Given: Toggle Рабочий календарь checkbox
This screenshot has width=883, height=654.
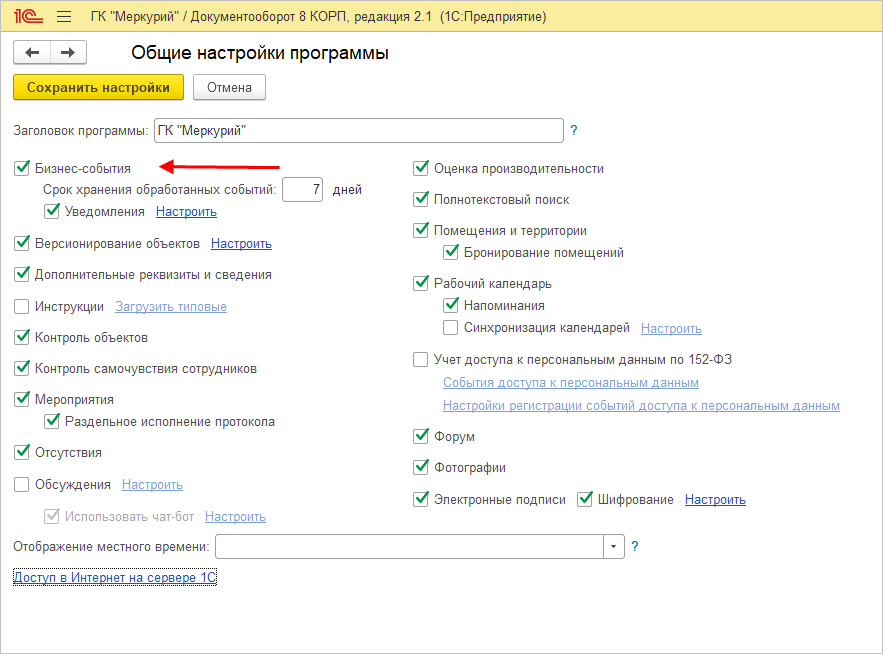Looking at the screenshot, I should (421, 283).
